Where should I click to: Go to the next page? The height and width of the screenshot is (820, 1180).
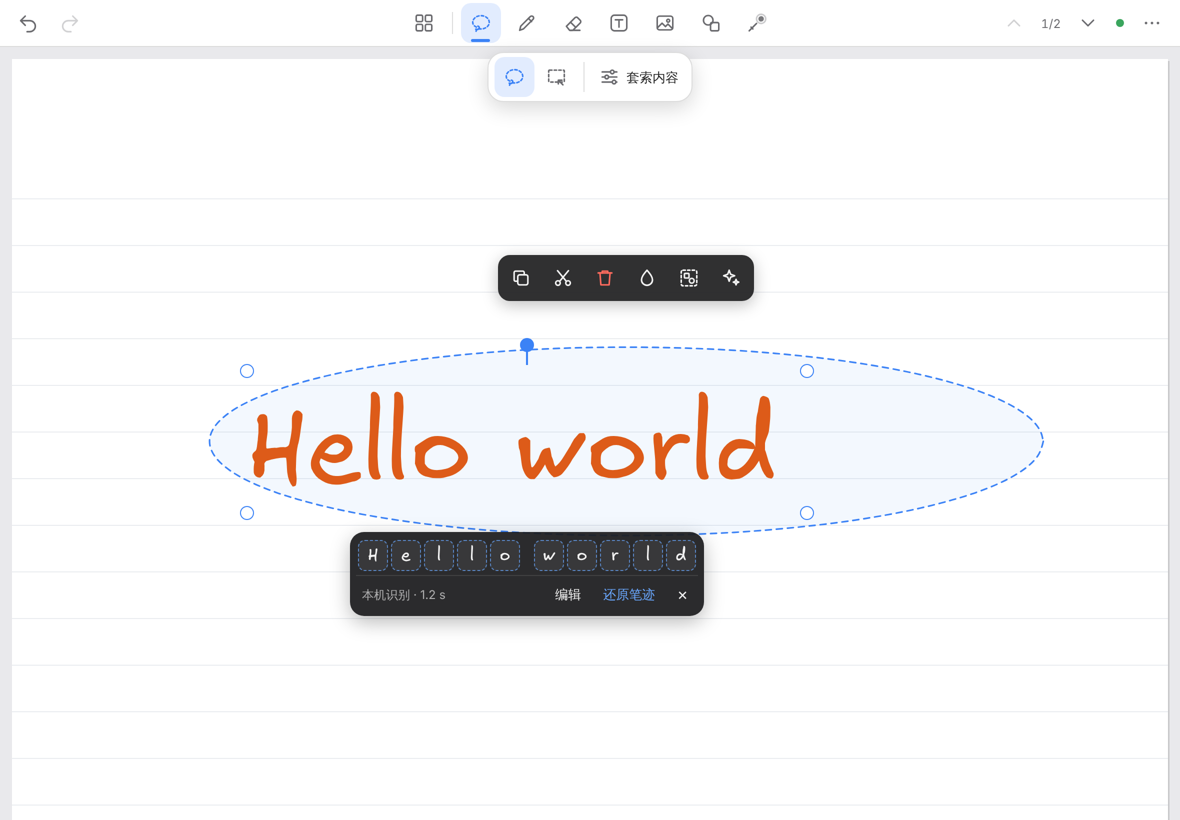pos(1087,23)
